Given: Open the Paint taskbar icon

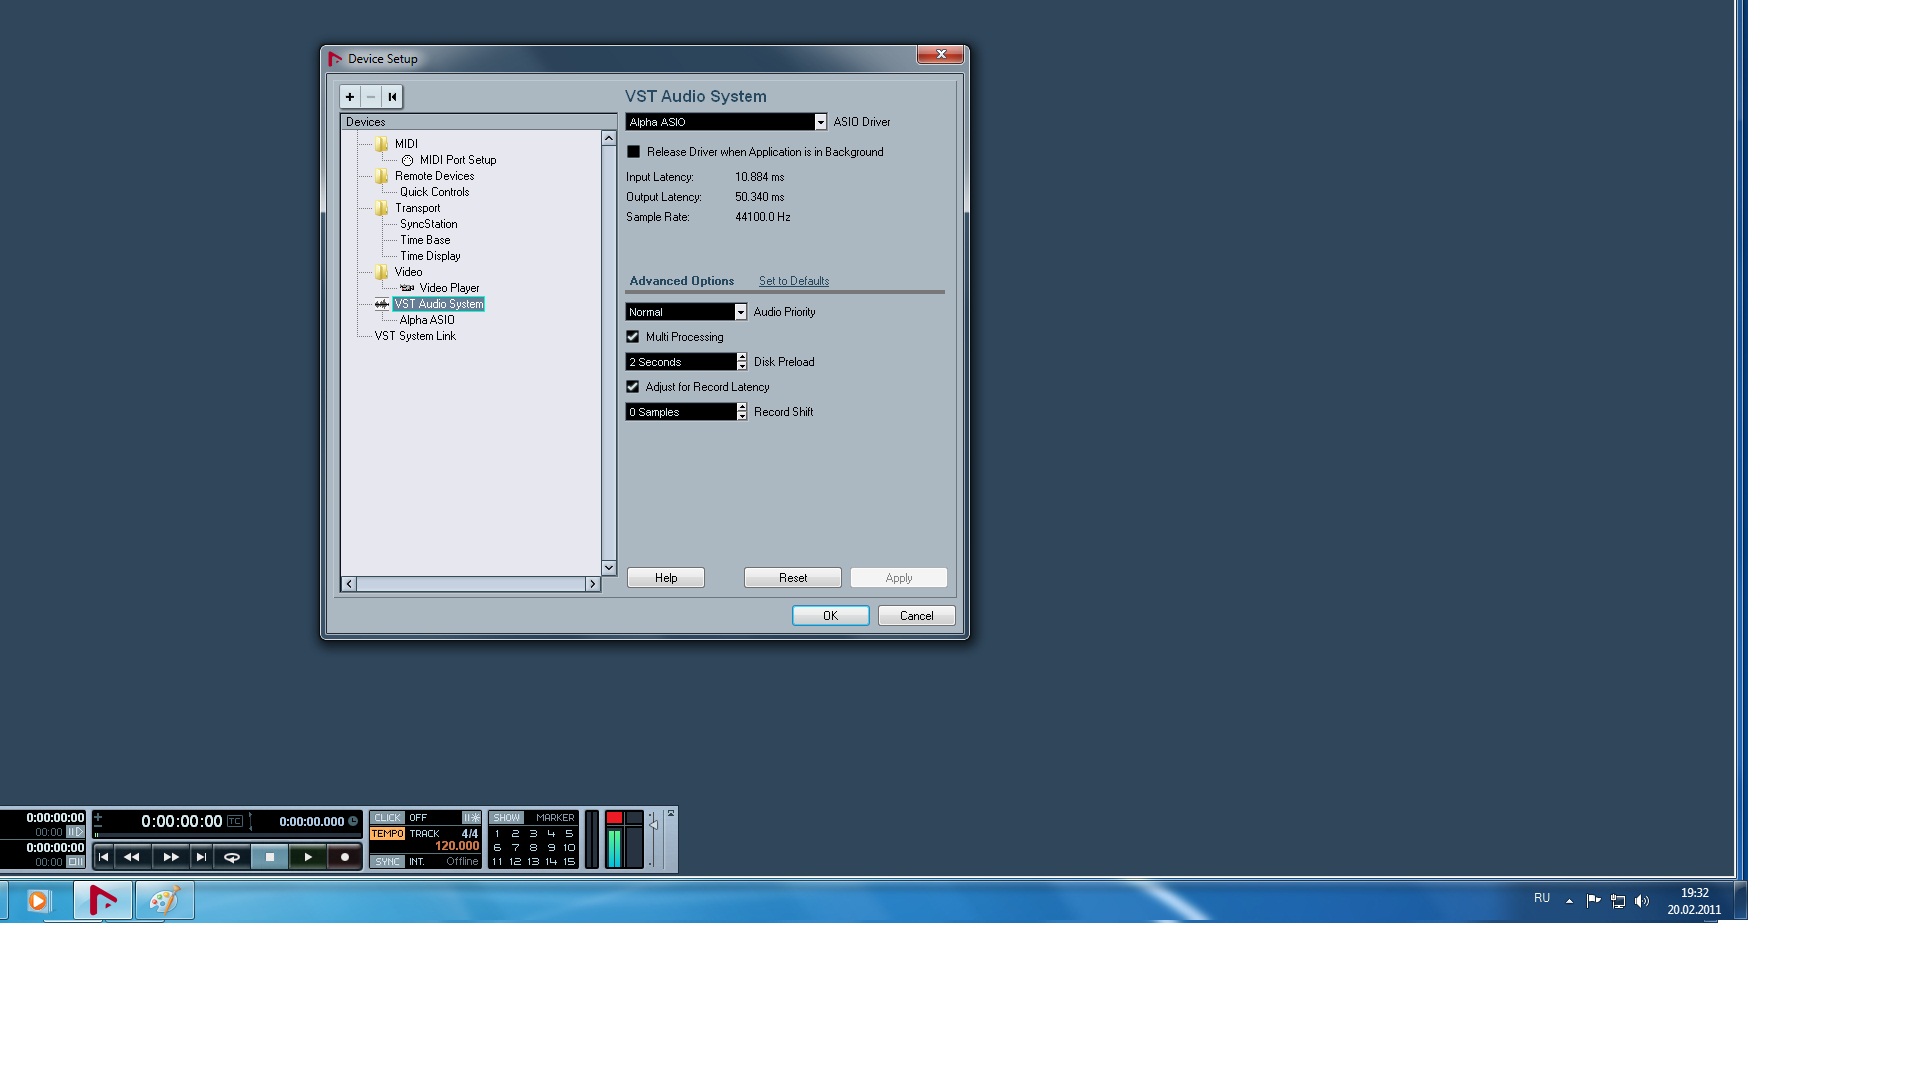Looking at the screenshot, I should (164, 901).
